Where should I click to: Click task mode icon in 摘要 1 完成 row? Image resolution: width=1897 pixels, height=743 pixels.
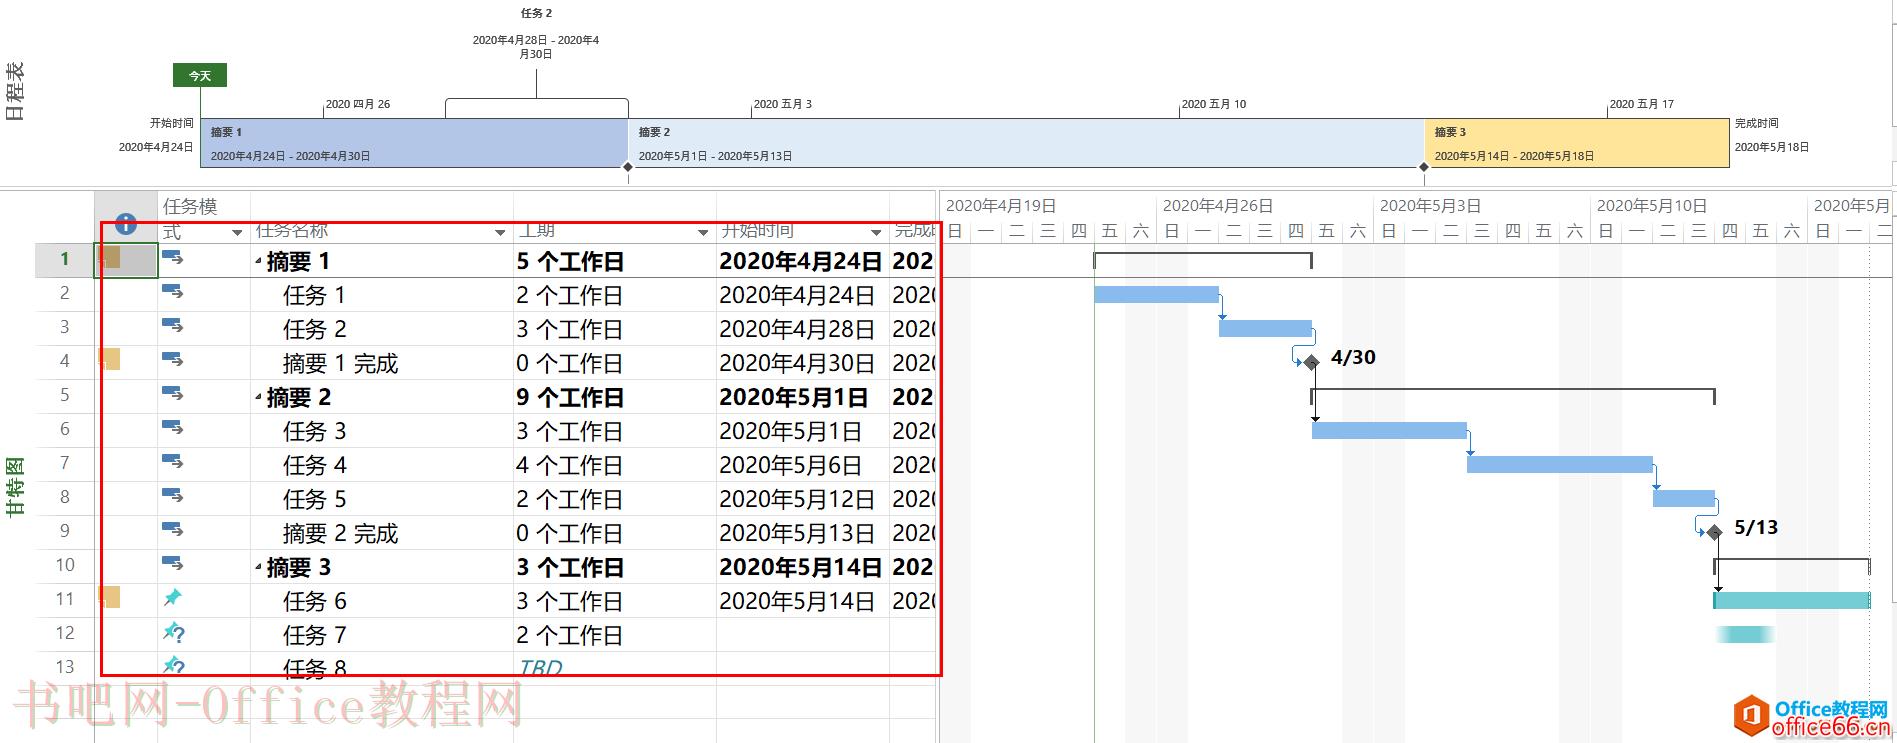click(173, 360)
